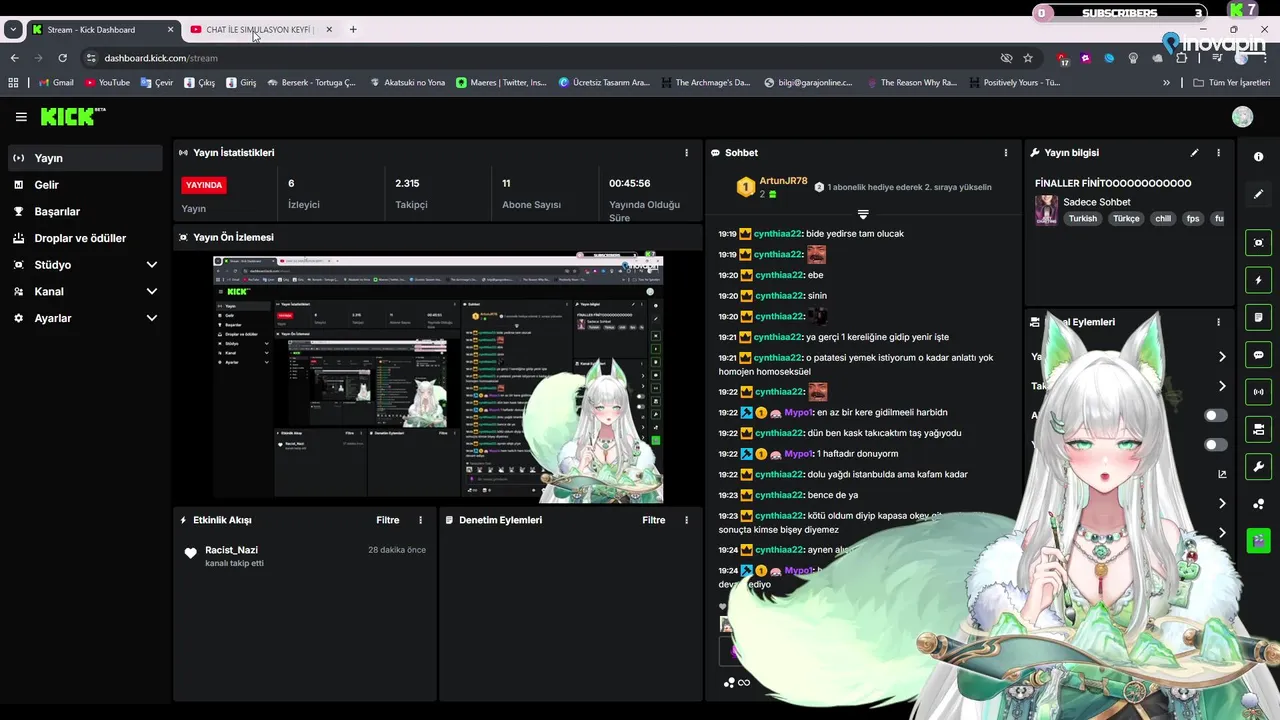Toggle the lightning activity feed rail icon
Viewport: 1280px width, 720px height.
[1258, 280]
